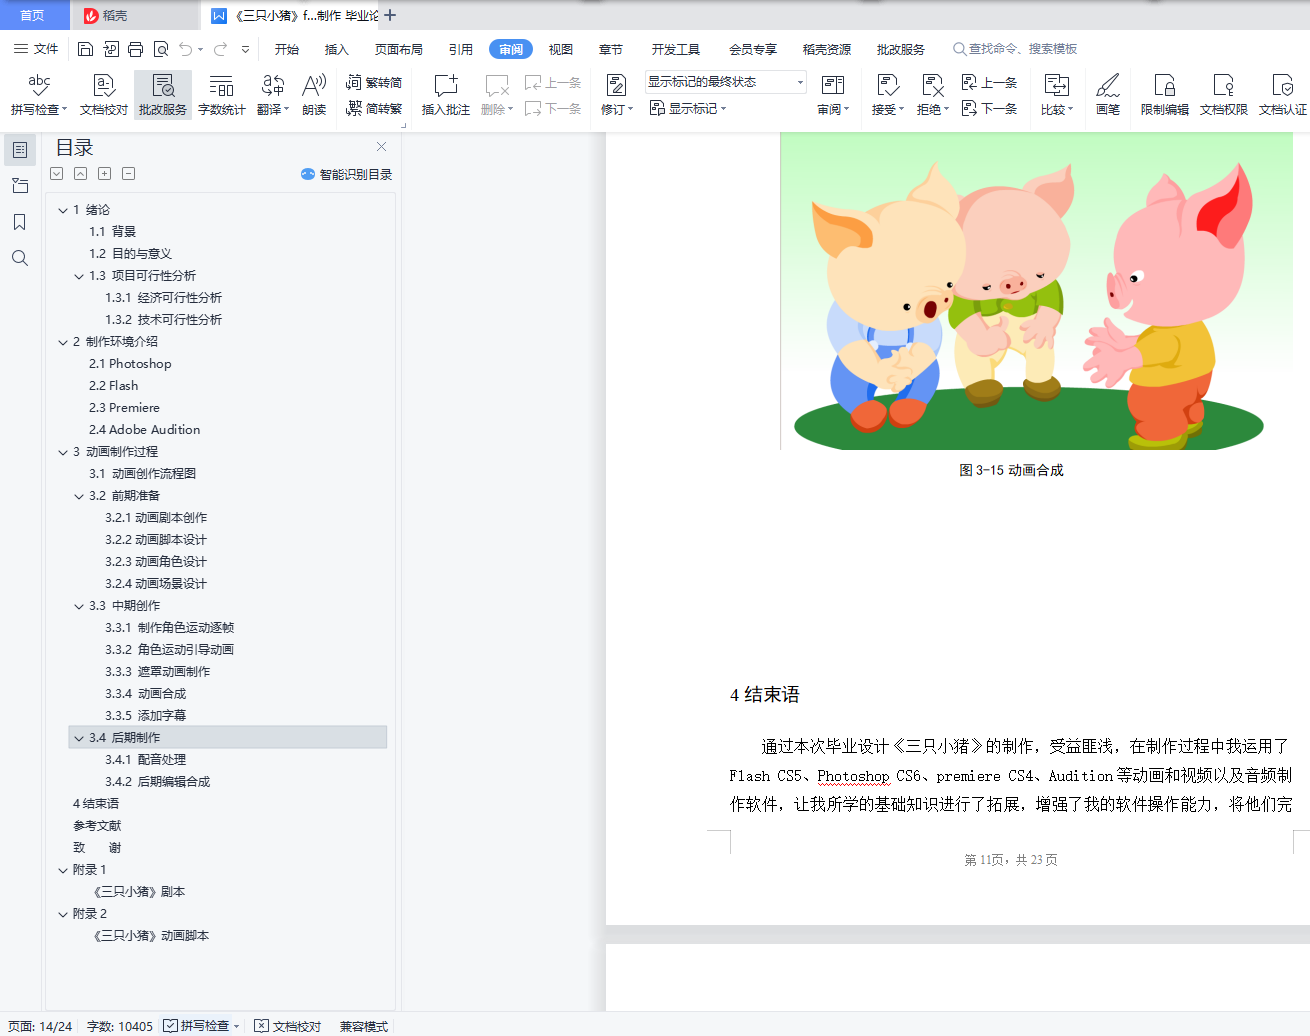The image size is (1310, 1036).
Task: Collapse the 附录 1 node
Action: 63,870
